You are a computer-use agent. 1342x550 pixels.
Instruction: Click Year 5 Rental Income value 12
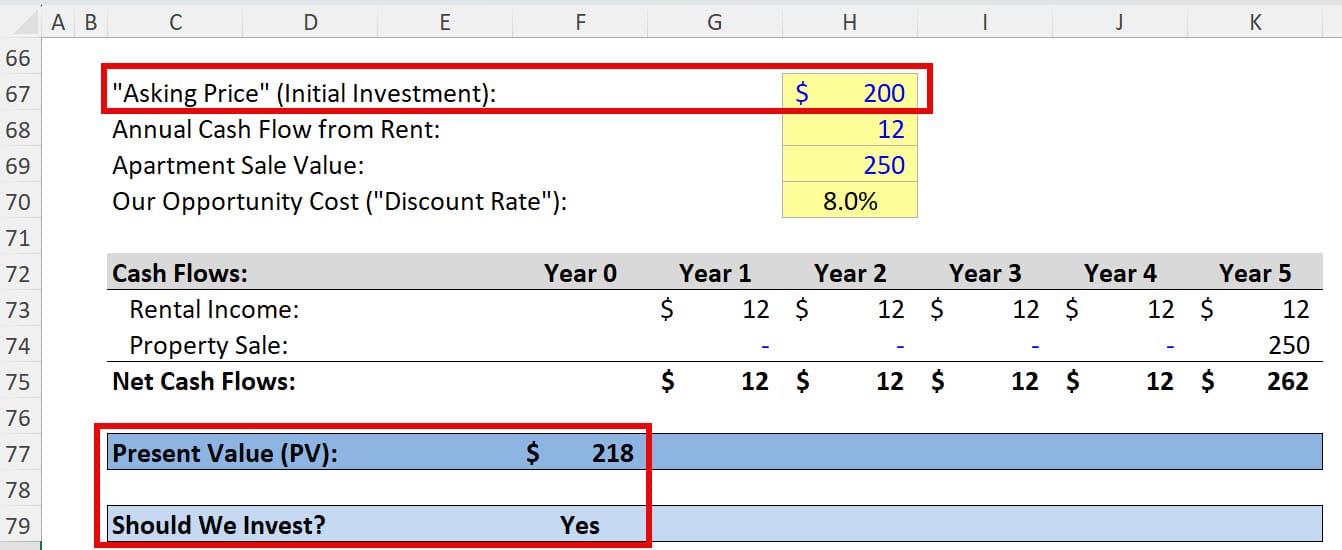click(1295, 310)
